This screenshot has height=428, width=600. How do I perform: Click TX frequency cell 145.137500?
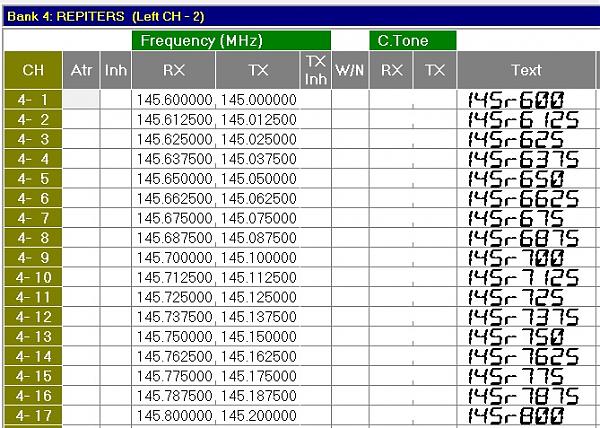pyautogui.click(x=258, y=317)
